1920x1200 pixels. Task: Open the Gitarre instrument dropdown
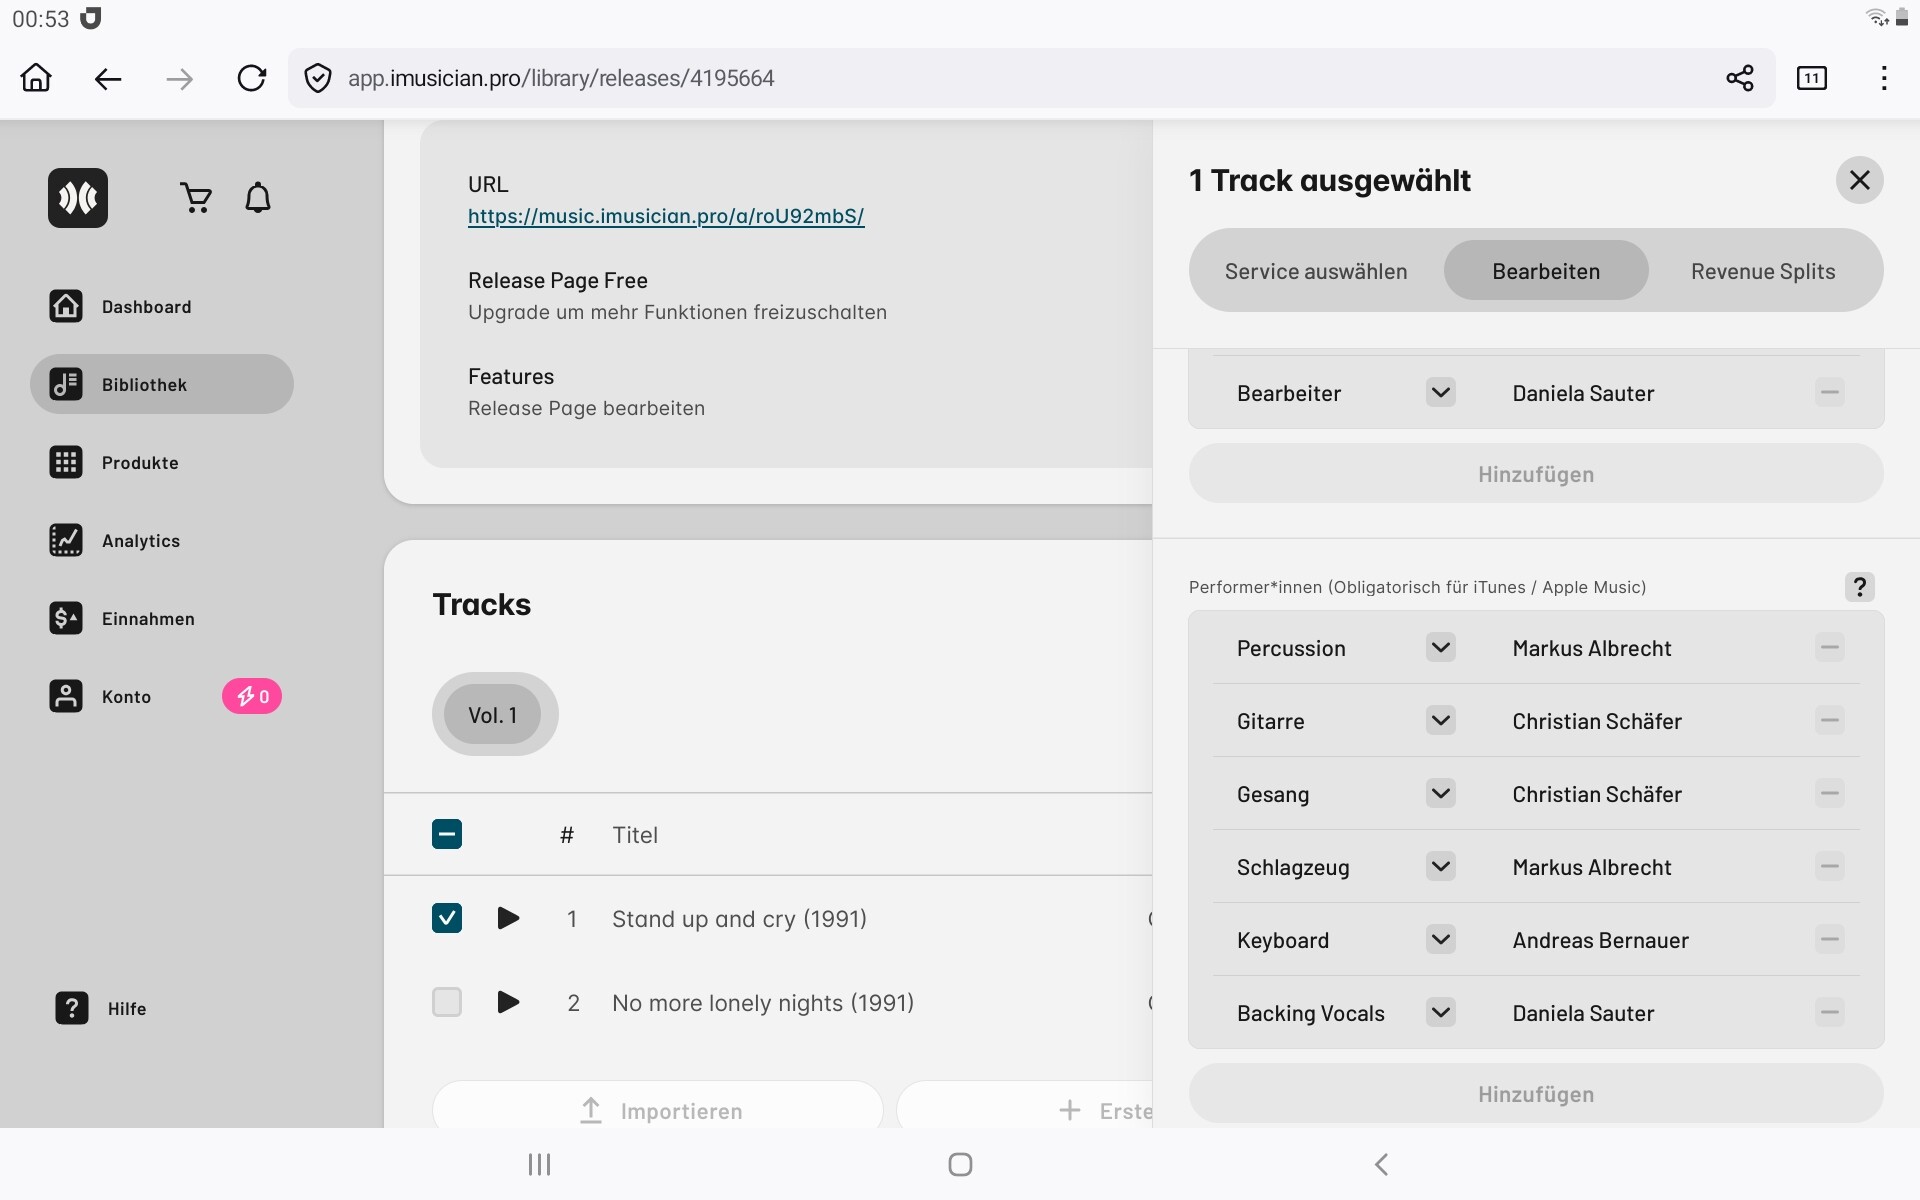[x=1440, y=720]
